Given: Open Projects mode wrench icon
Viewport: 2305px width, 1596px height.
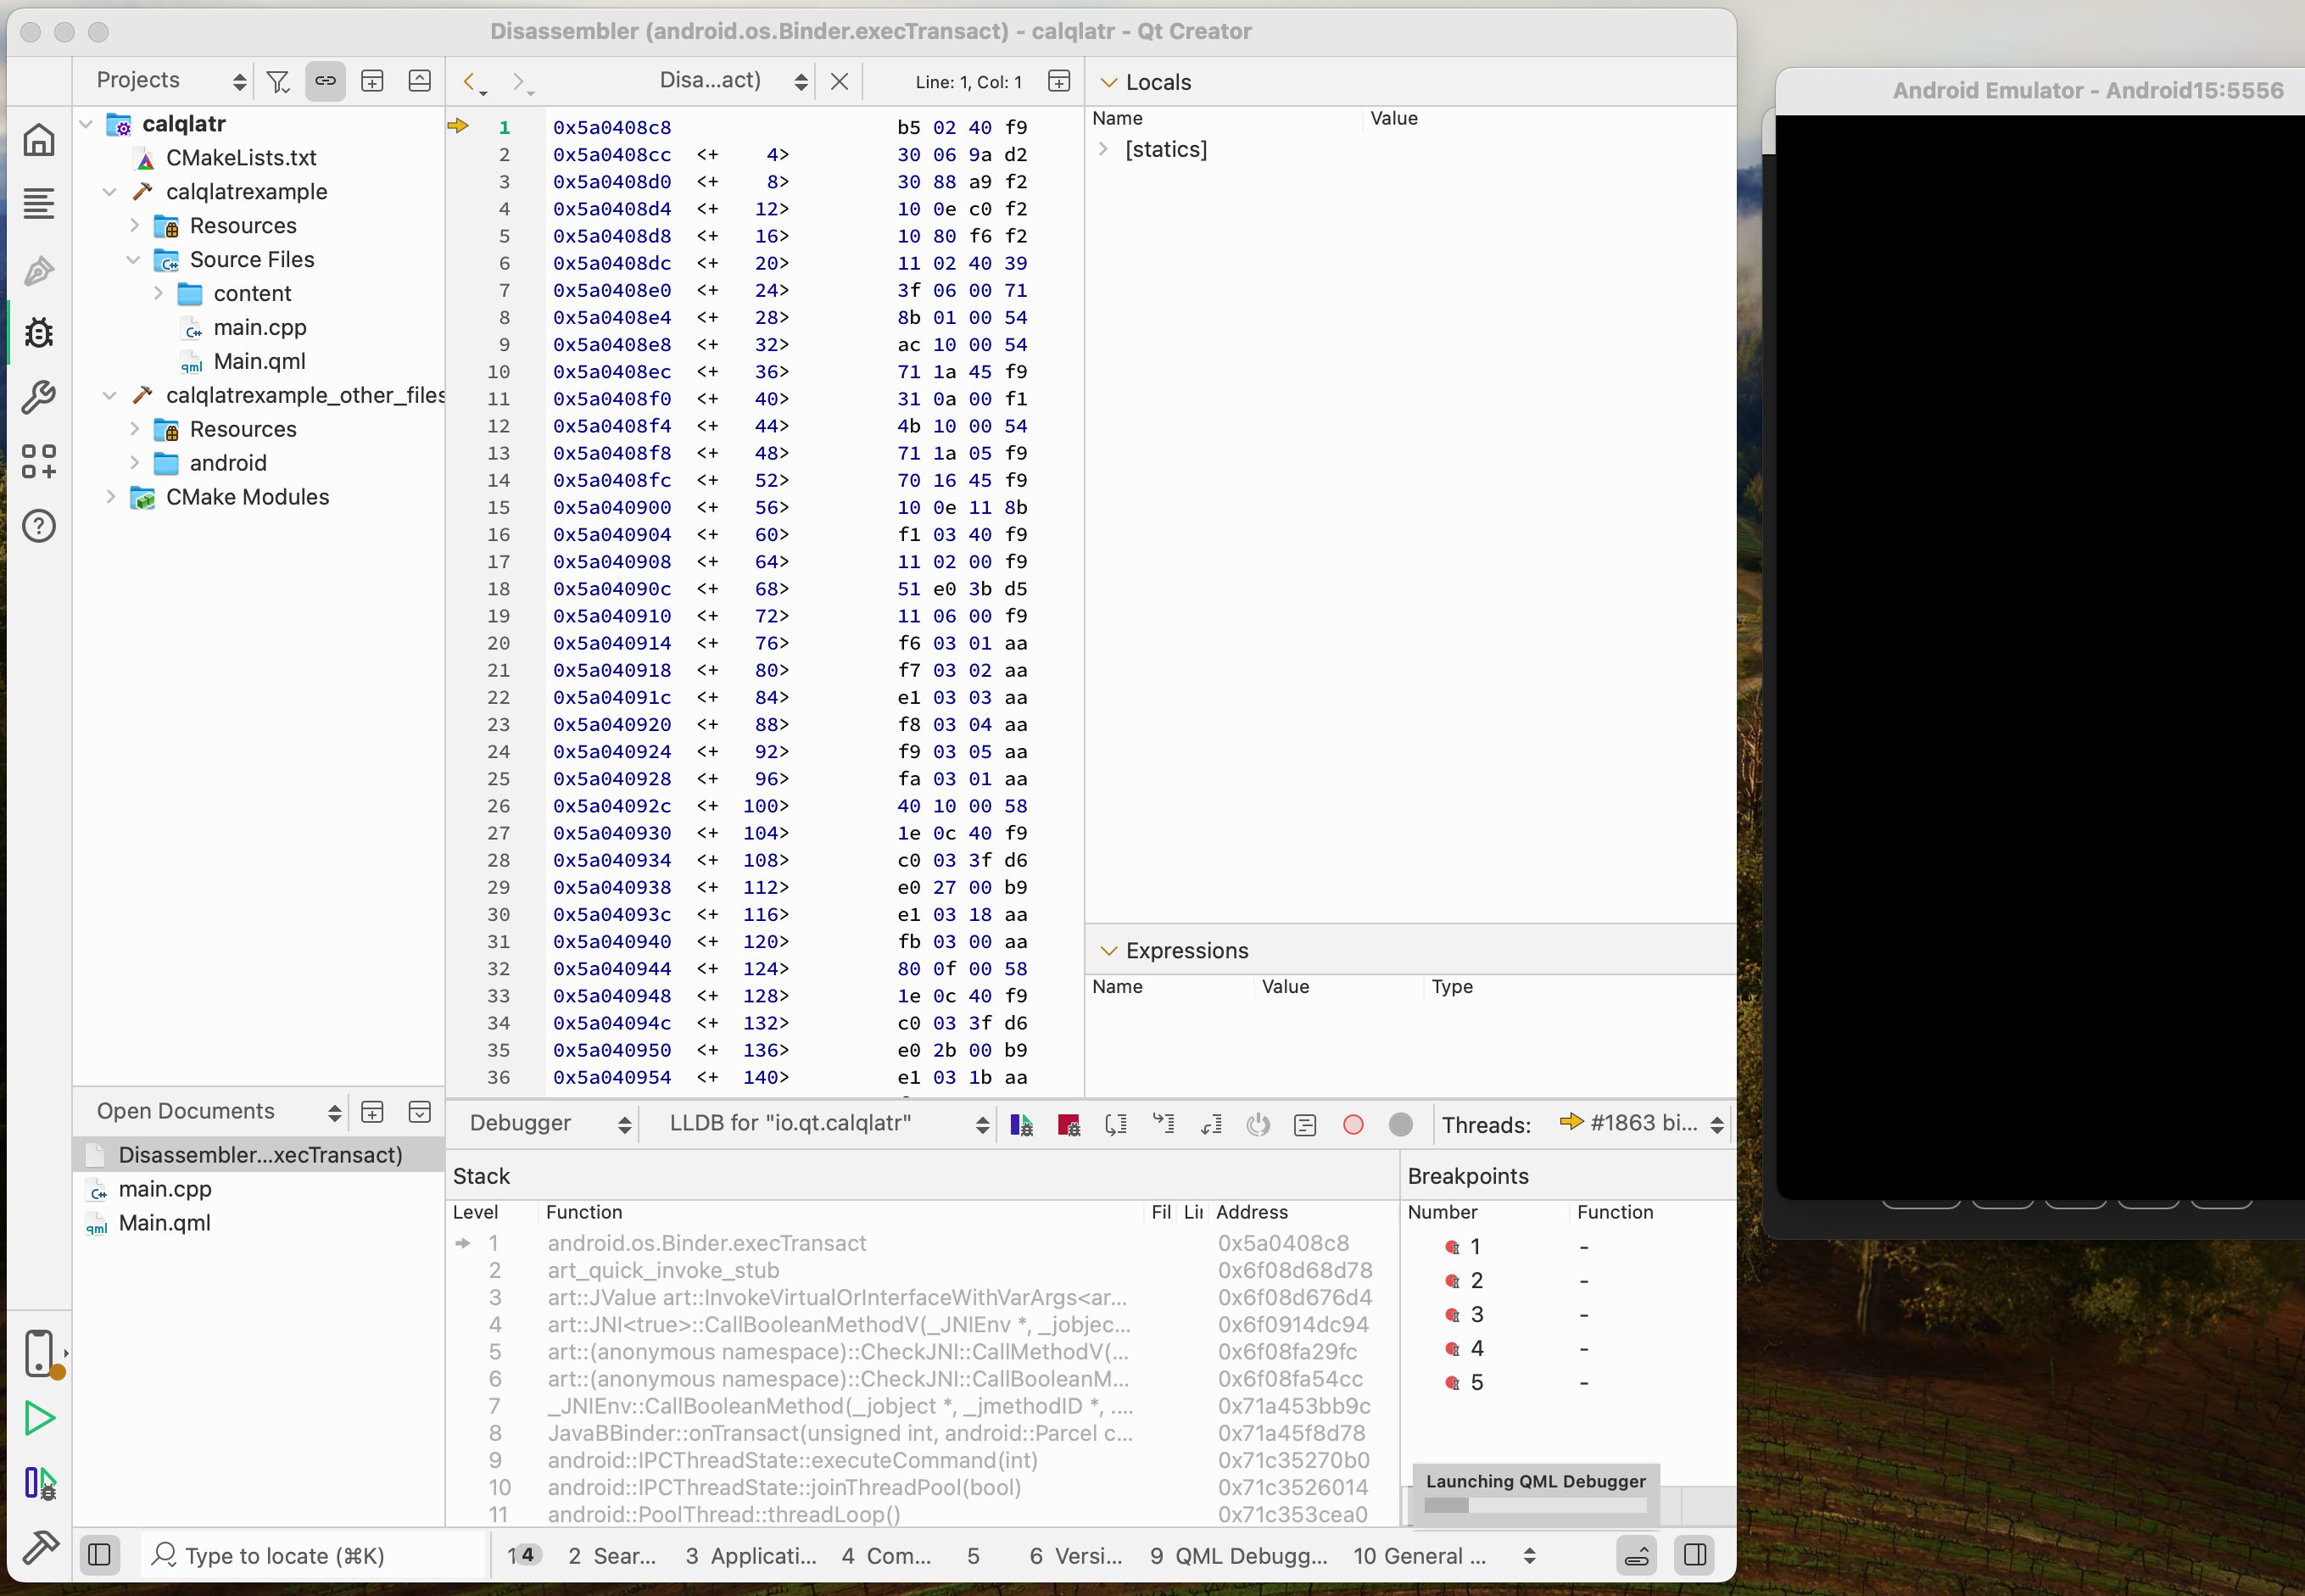Looking at the screenshot, I should pos(38,397).
